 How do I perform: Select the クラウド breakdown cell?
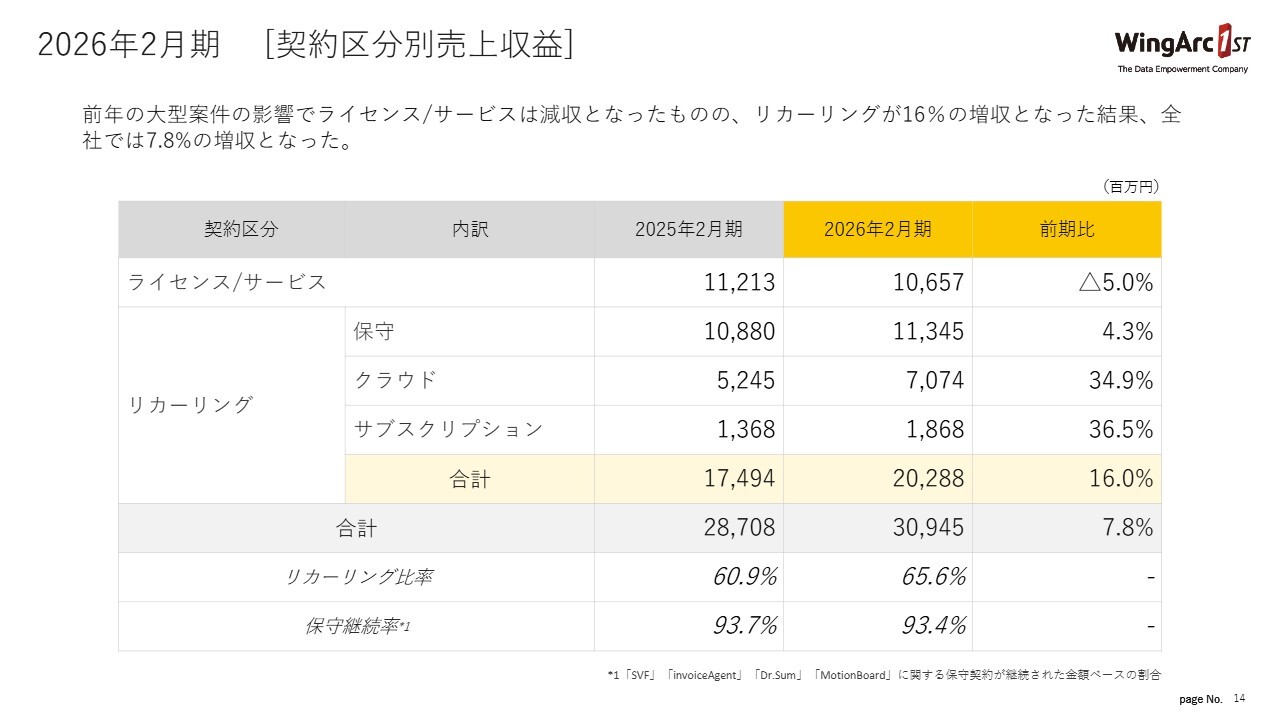(x=396, y=380)
